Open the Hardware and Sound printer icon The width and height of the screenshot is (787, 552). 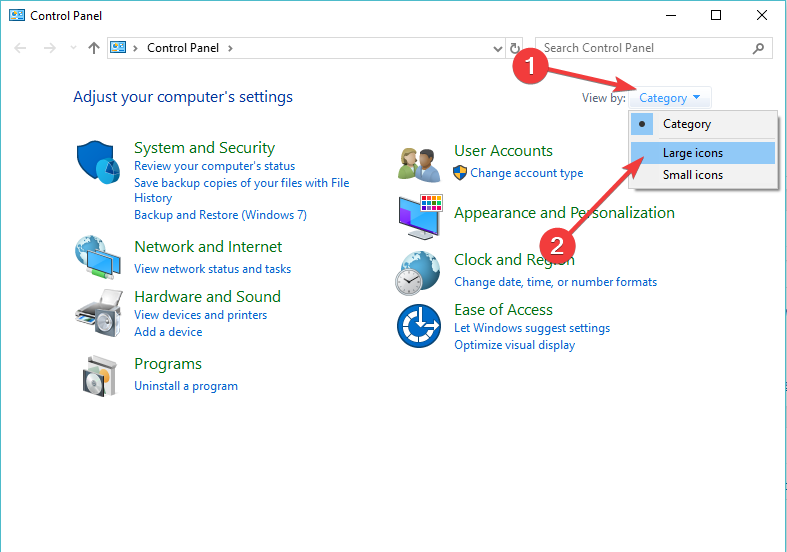99,313
